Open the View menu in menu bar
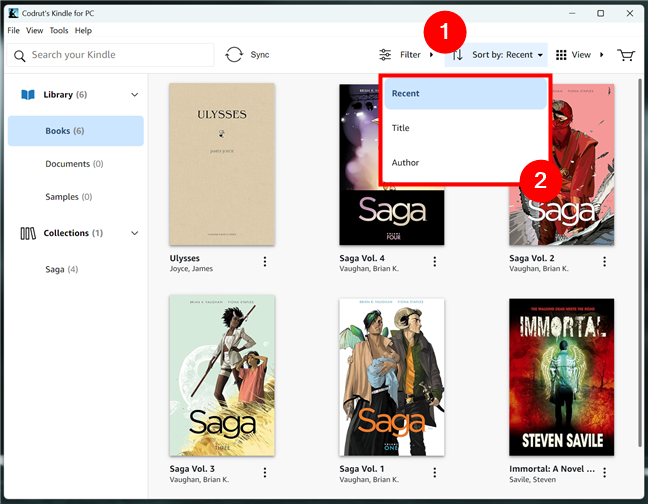Viewport: 648px width, 504px height. pyautogui.click(x=34, y=31)
